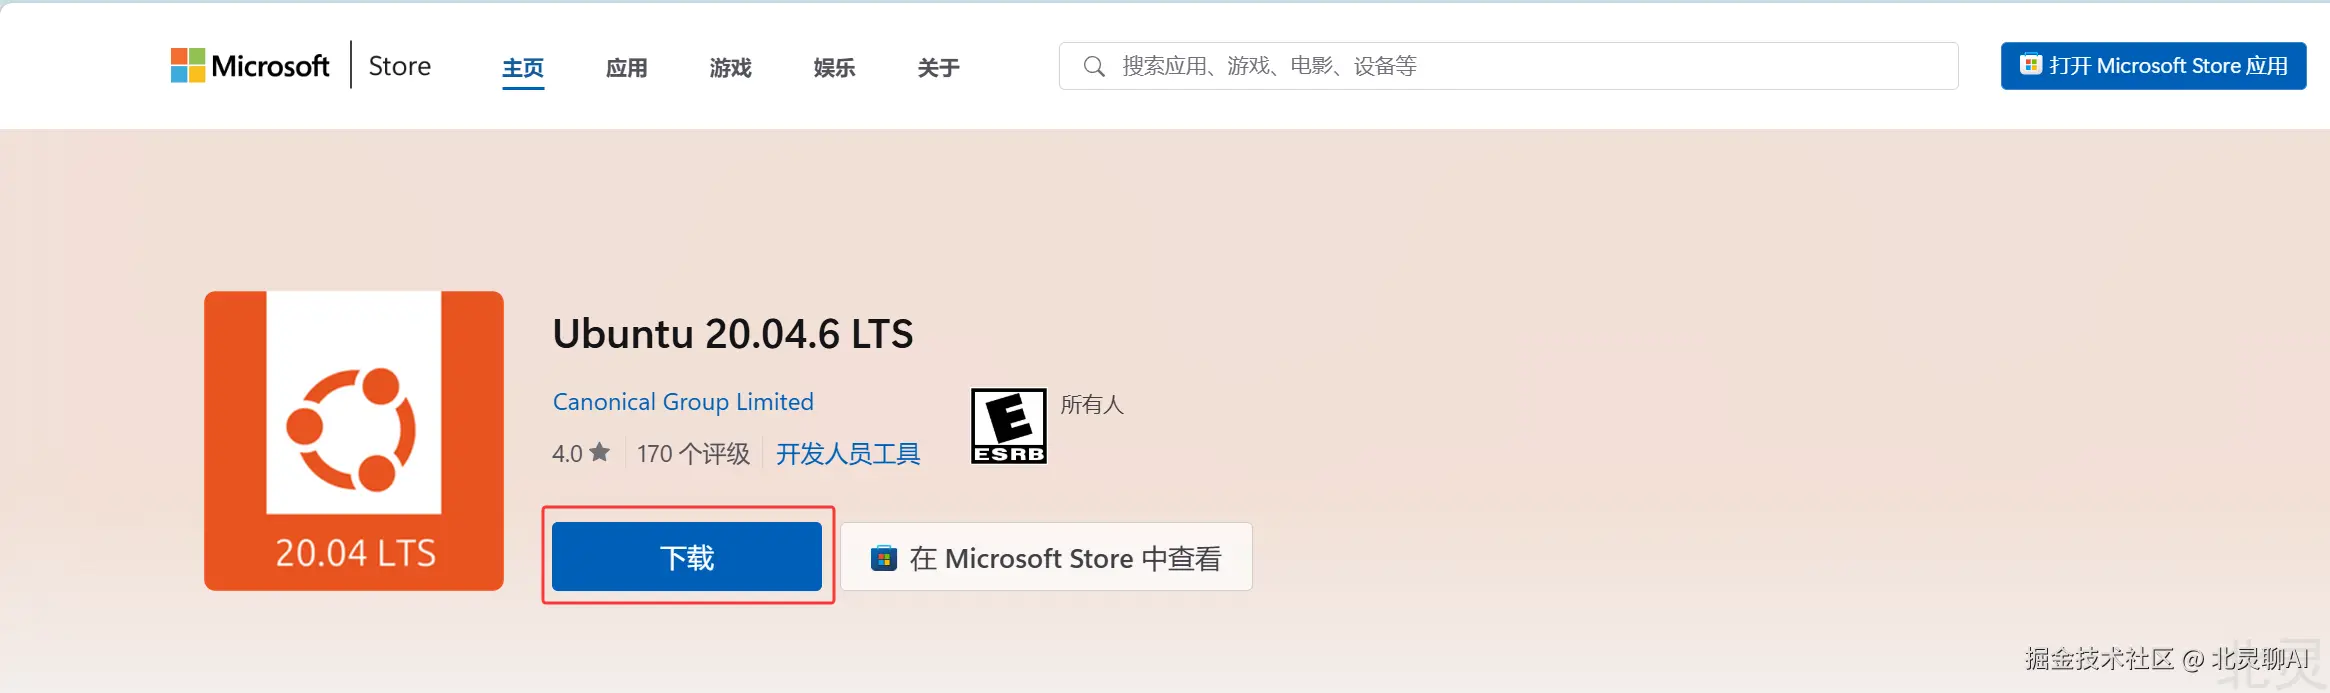Open Canonical Group Limited publisher link
Screen dimensions: 2330x693
(683, 402)
